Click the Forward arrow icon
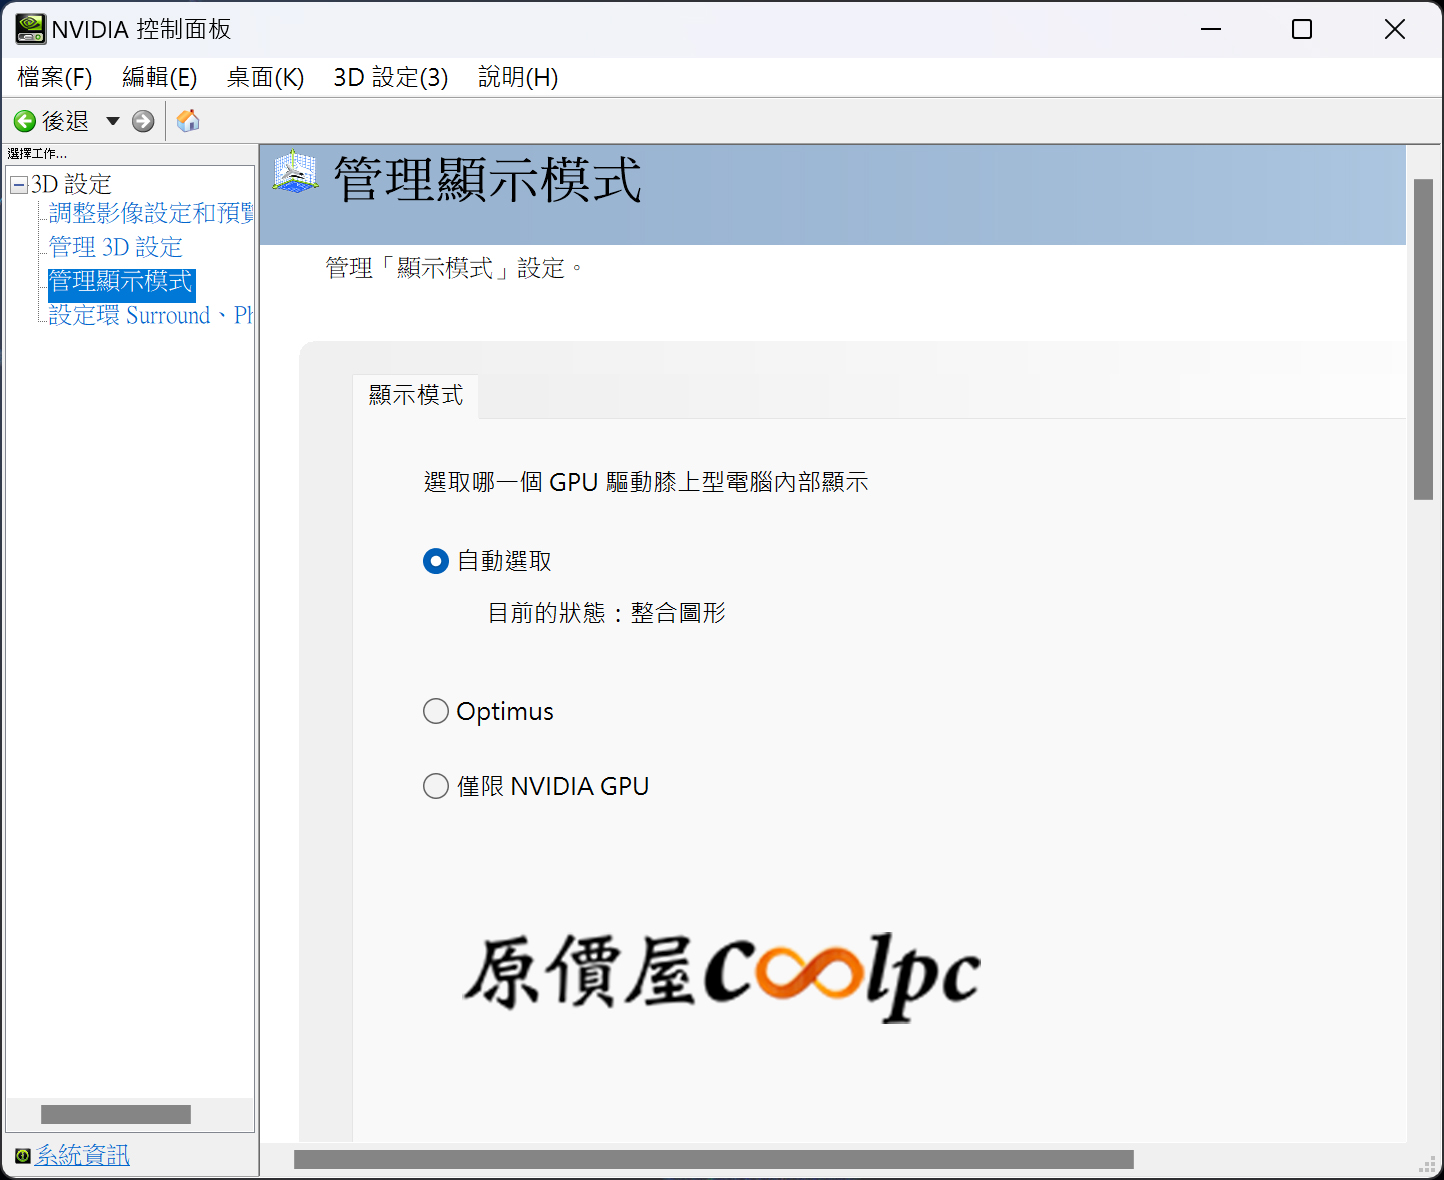 [x=143, y=121]
